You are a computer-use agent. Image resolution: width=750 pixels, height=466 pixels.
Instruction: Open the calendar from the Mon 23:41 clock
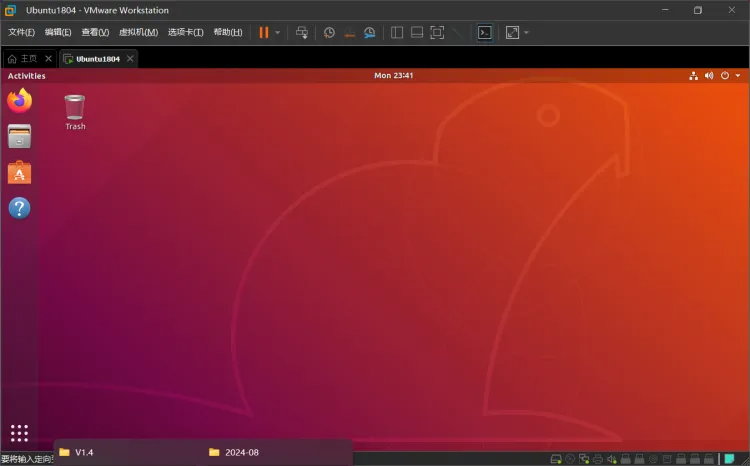pos(393,75)
